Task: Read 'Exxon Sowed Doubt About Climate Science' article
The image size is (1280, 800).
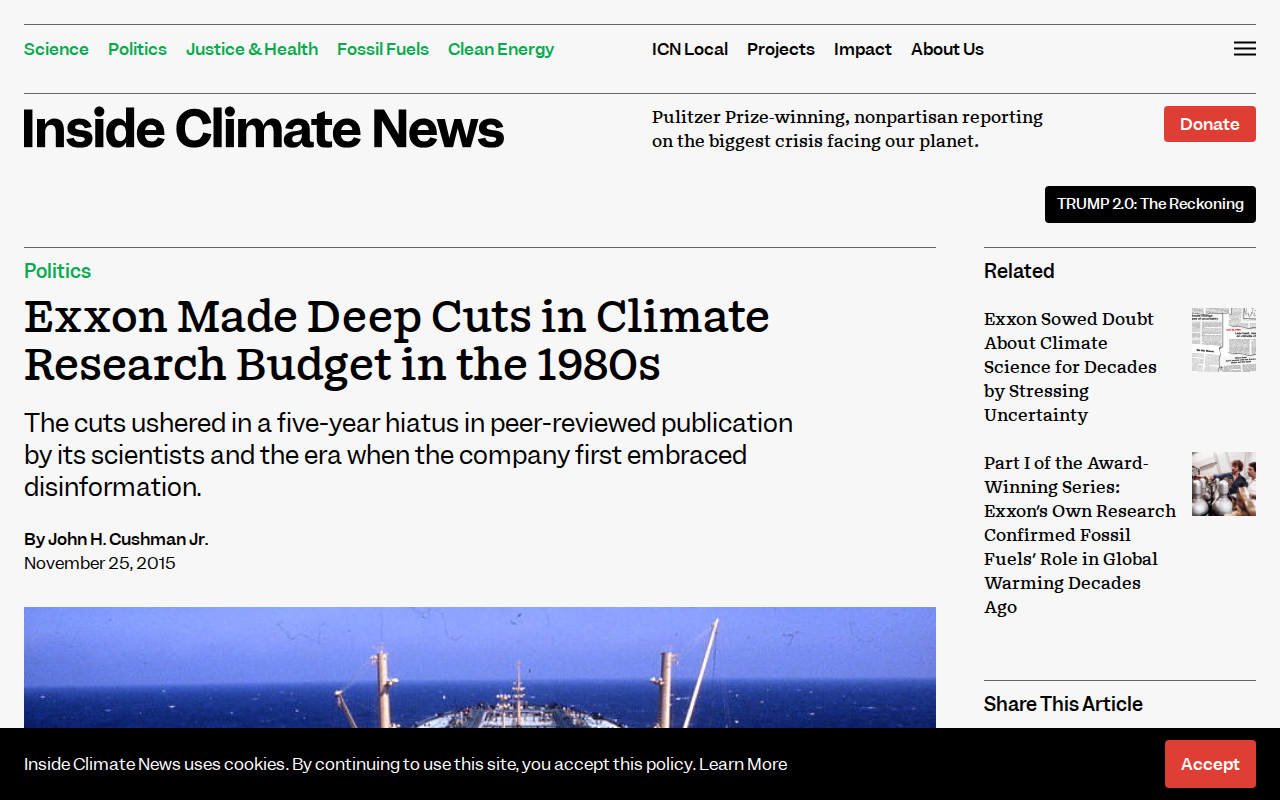Action: point(1070,367)
